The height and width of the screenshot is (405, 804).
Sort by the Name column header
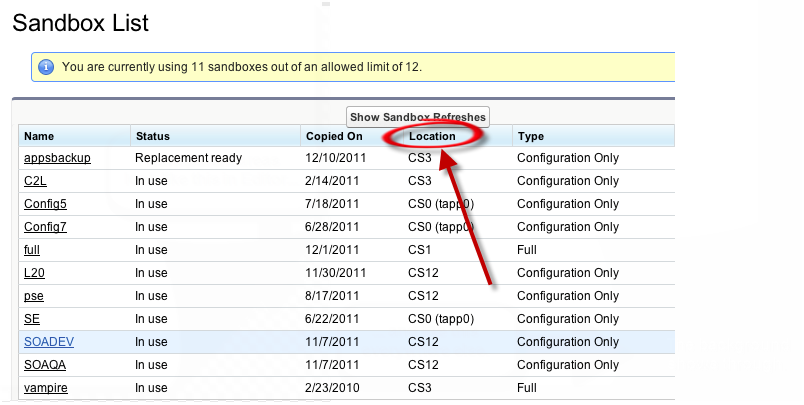39,136
